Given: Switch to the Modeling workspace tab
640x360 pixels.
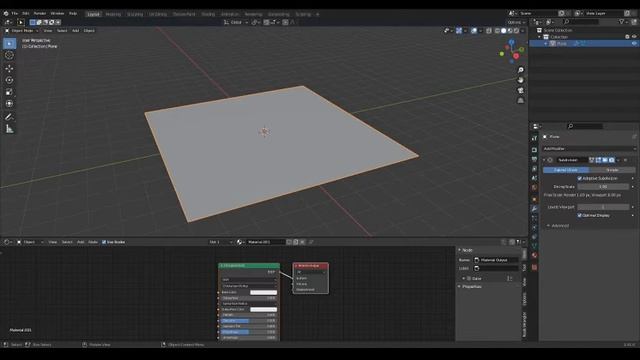Looking at the screenshot, I should pyautogui.click(x=113, y=14).
